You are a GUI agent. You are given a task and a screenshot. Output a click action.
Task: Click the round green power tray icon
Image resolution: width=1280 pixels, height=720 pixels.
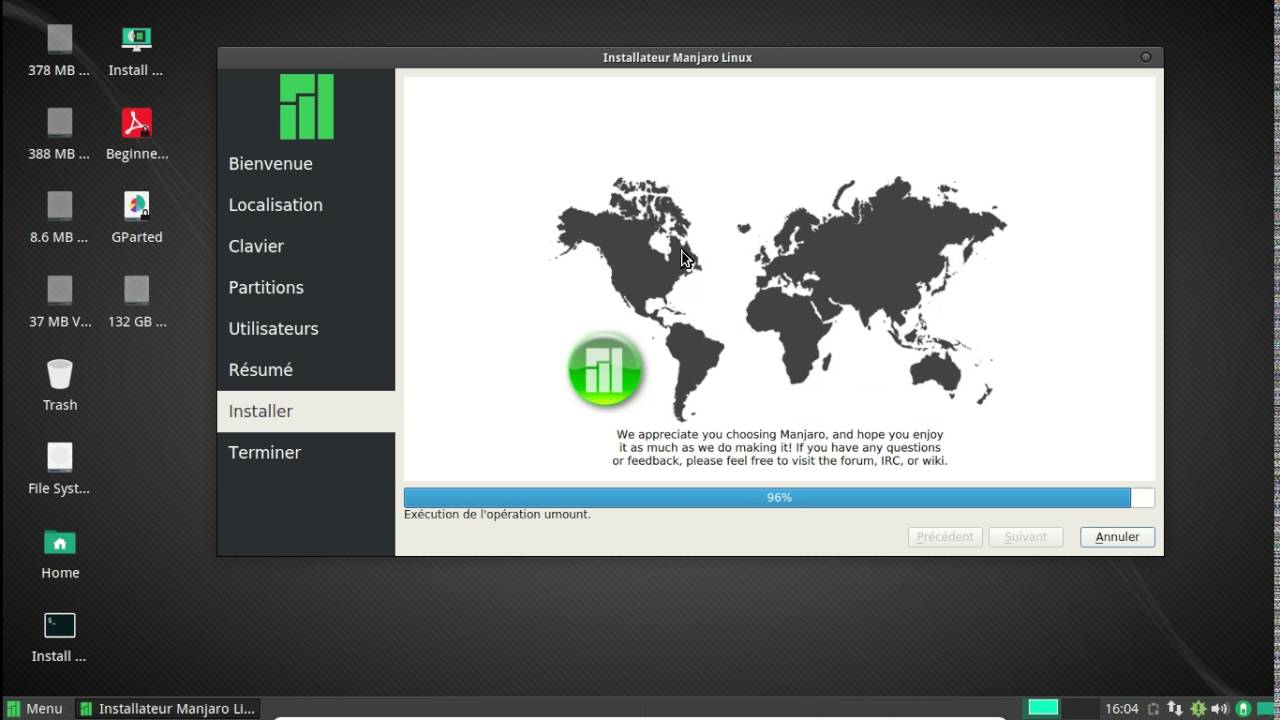[x=1243, y=709]
